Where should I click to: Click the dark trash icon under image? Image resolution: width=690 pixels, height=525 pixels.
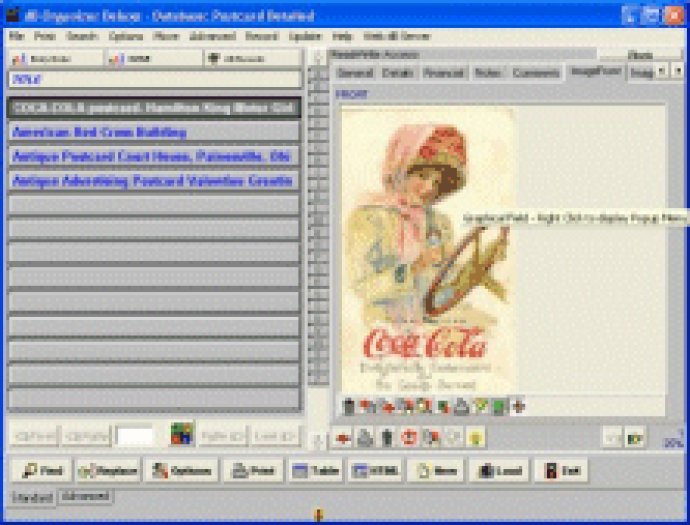(349, 407)
